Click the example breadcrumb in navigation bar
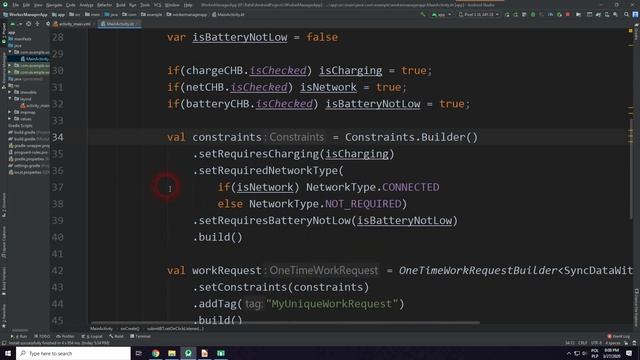Screen dimensions: 640x360 point(151,14)
